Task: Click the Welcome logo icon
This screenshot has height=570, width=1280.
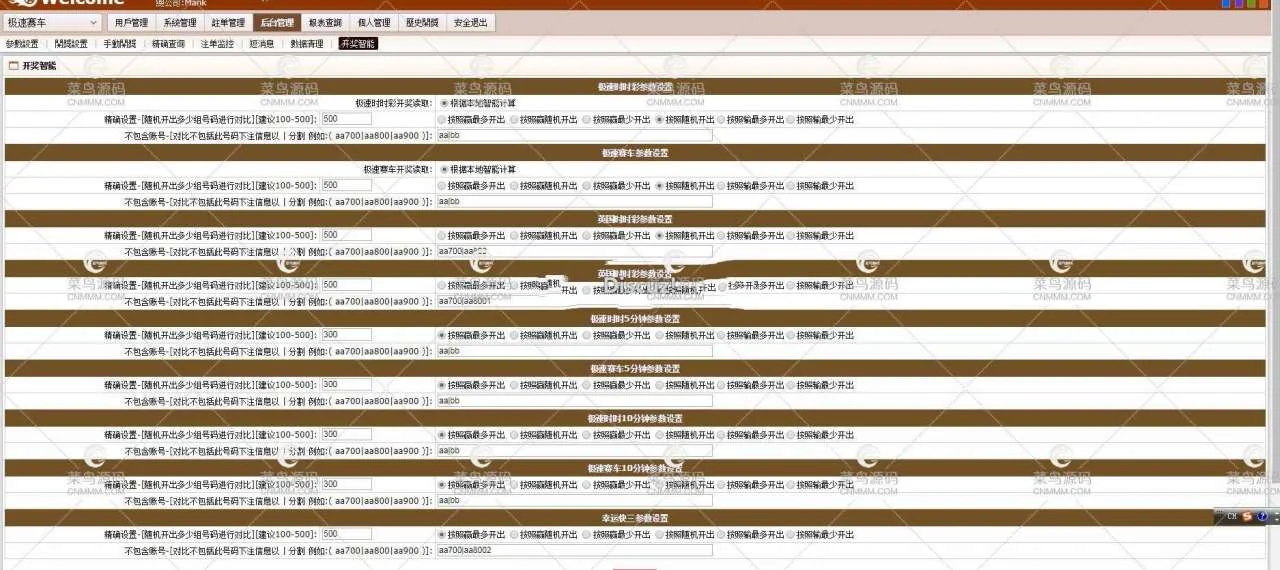Action: coord(22,3)
